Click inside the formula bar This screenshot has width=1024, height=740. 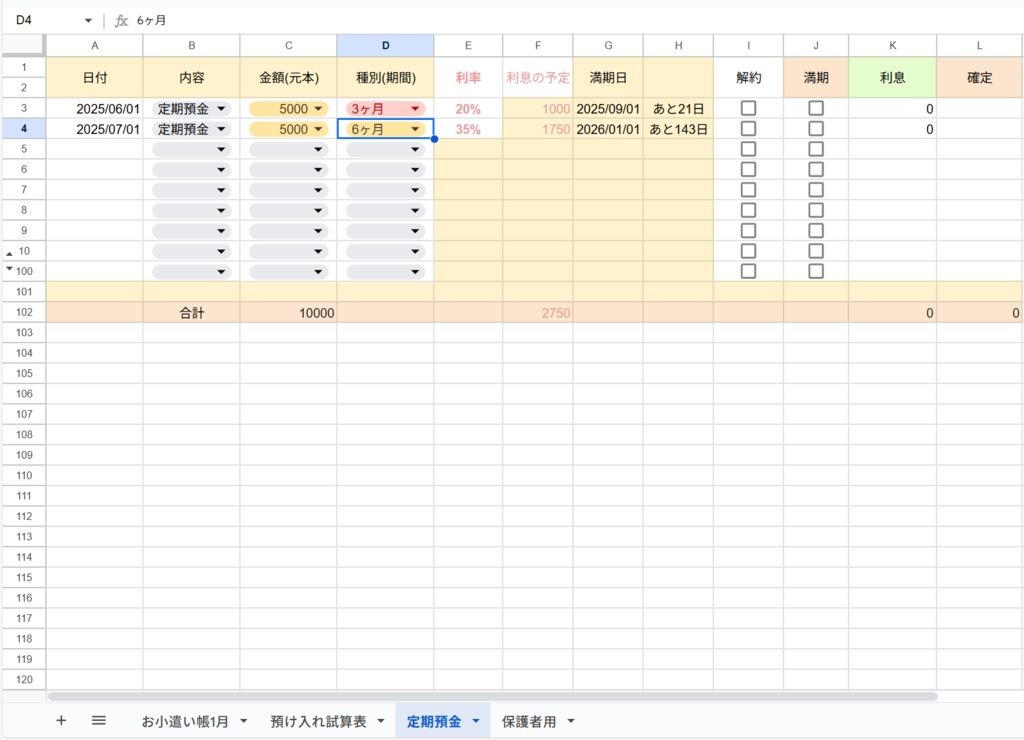[300, 18]
